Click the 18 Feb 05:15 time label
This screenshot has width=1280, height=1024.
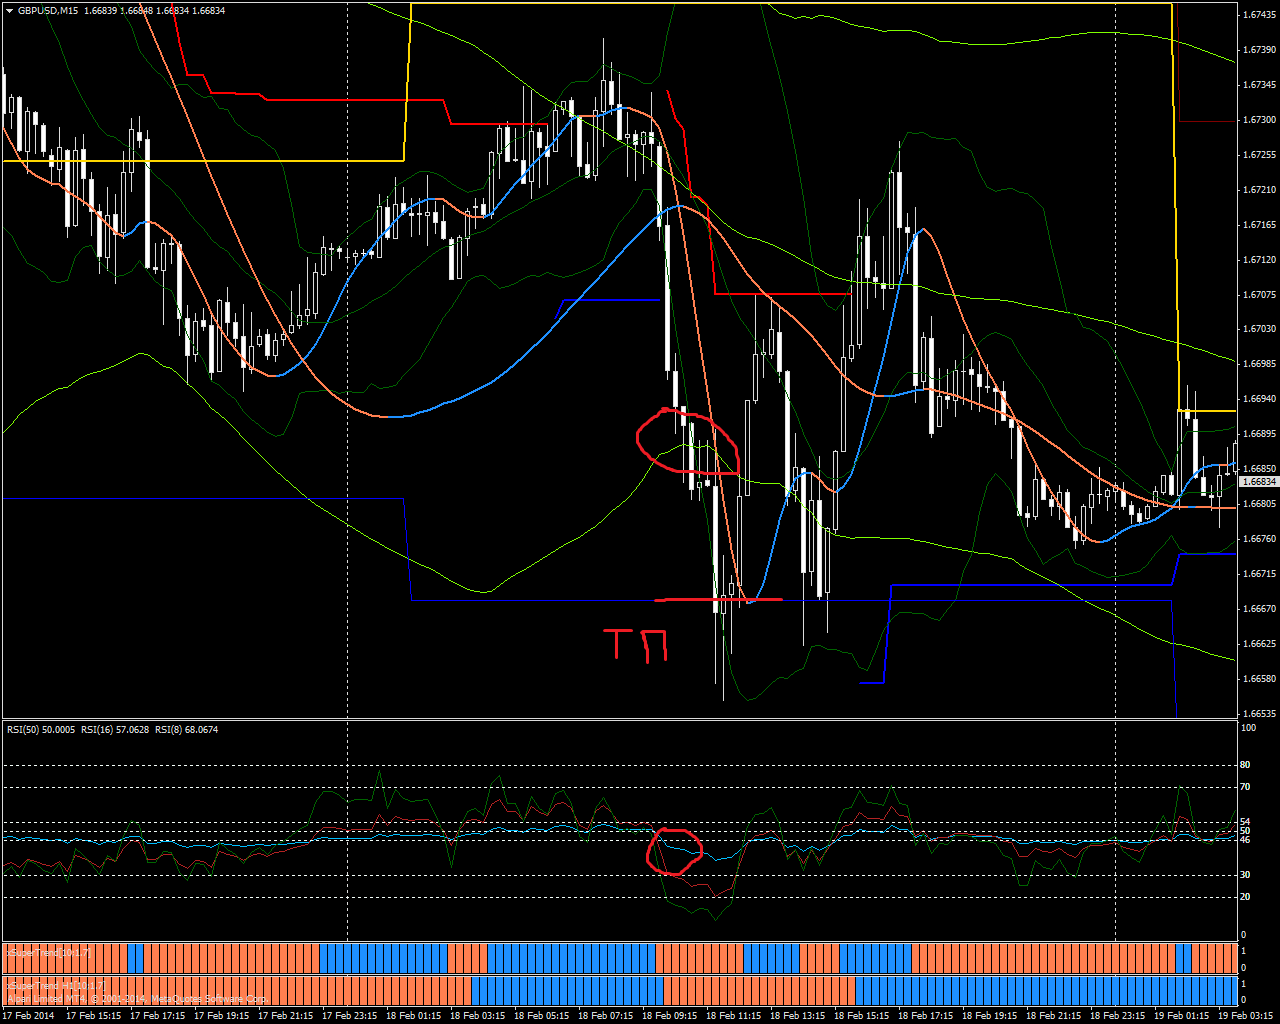pyautogui.click(x=541, y=1015)
